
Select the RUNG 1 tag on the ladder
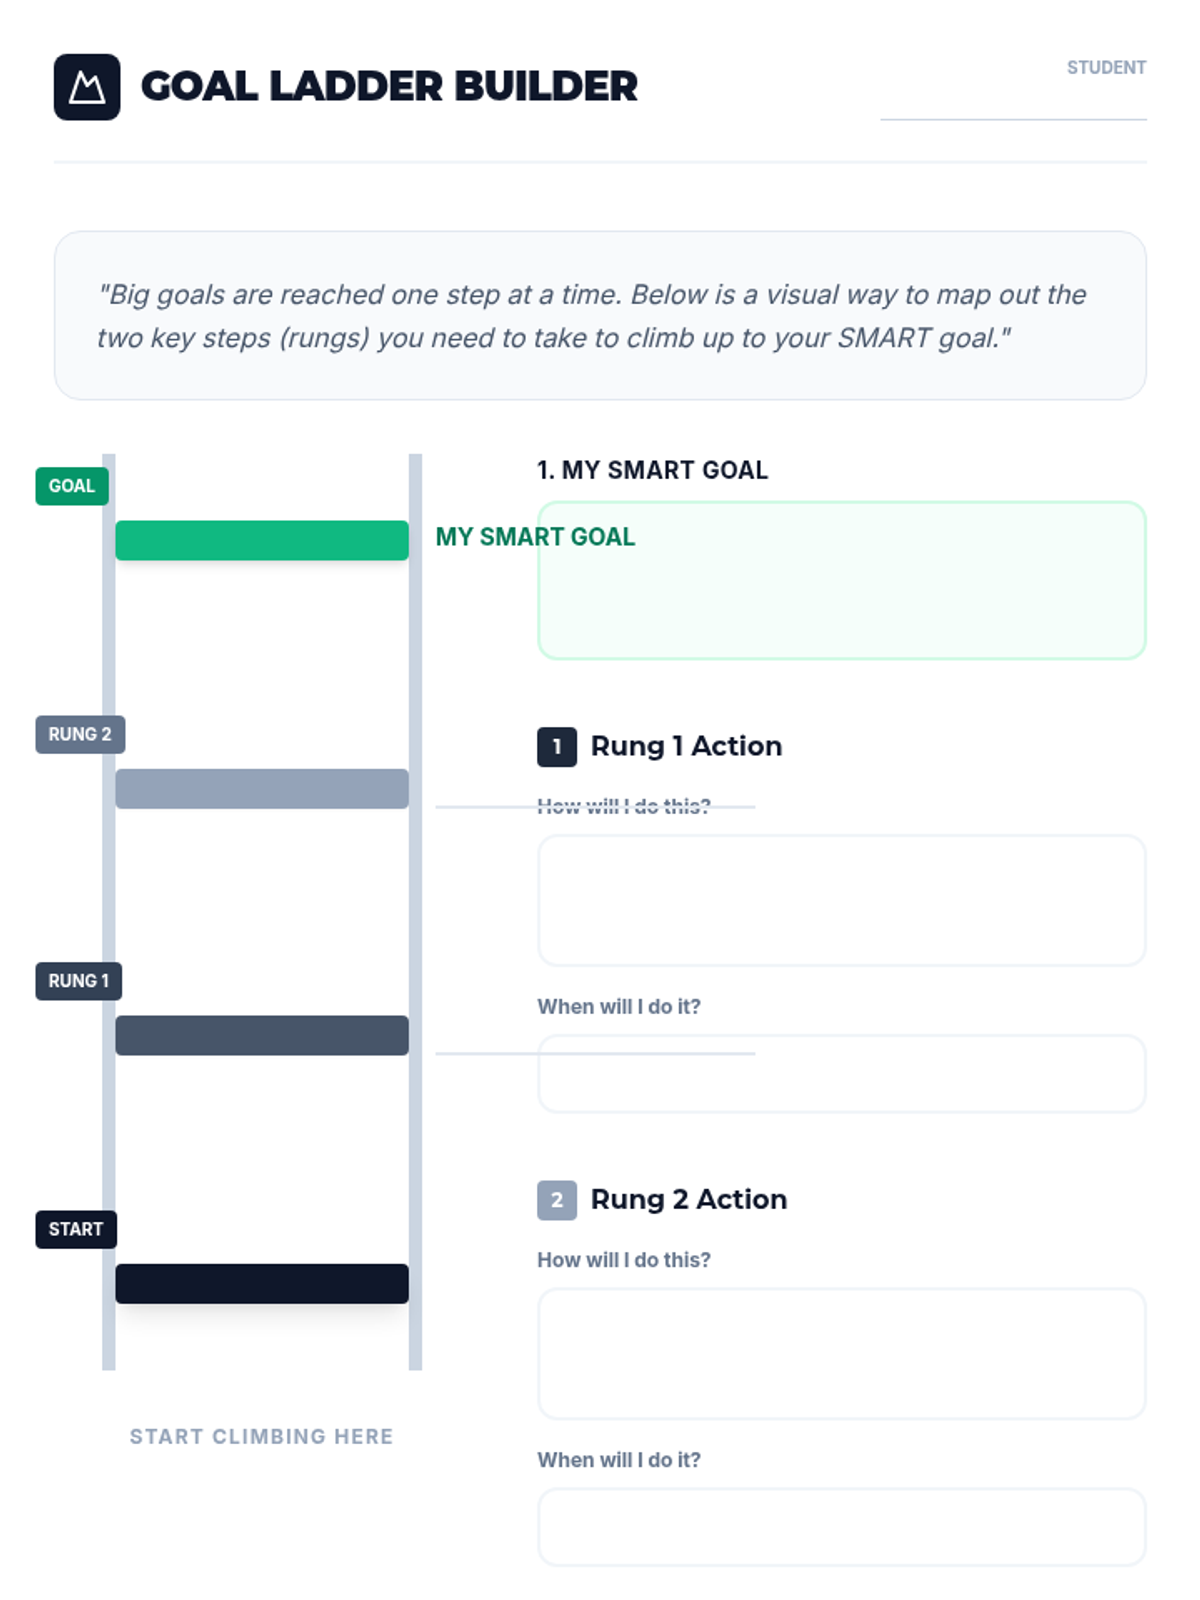(79, 981)
